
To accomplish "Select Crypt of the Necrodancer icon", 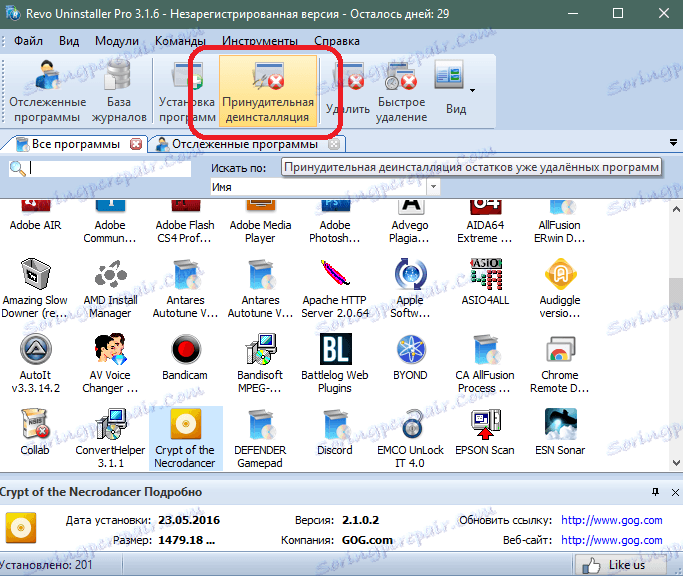I will [x=186, y=424].
